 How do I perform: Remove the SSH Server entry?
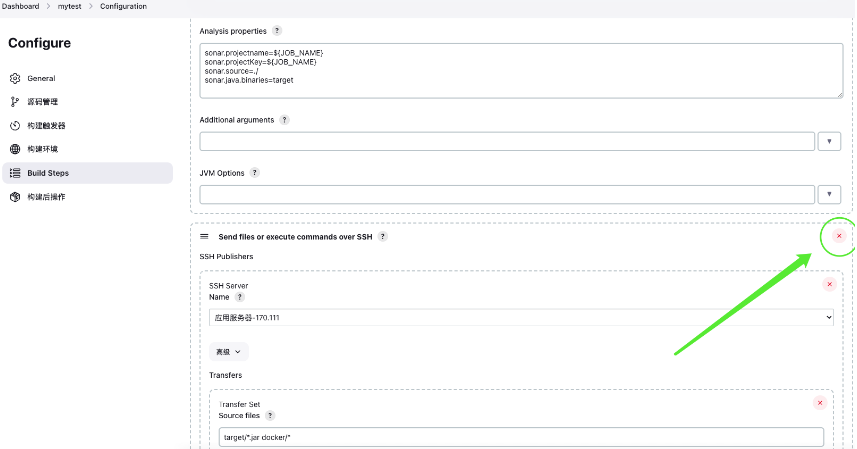[x=829, y=284]
